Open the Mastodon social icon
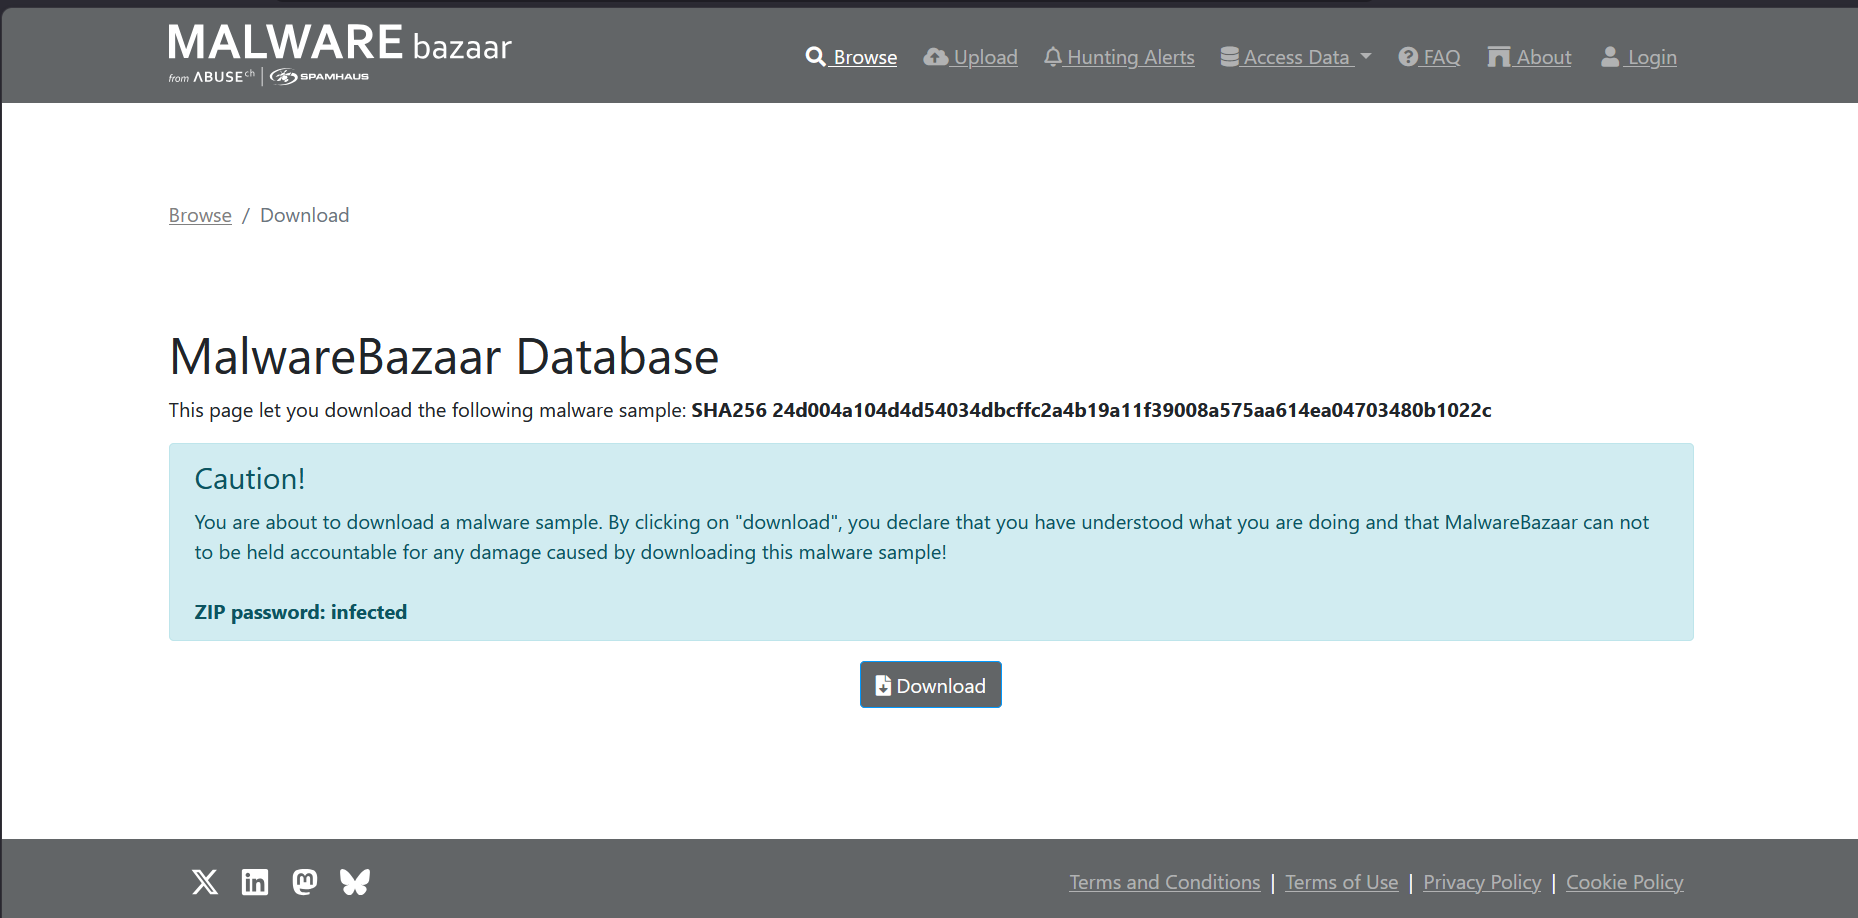Image resolution: width=1858 pixels, height=918 pixels. coord(305,881)
